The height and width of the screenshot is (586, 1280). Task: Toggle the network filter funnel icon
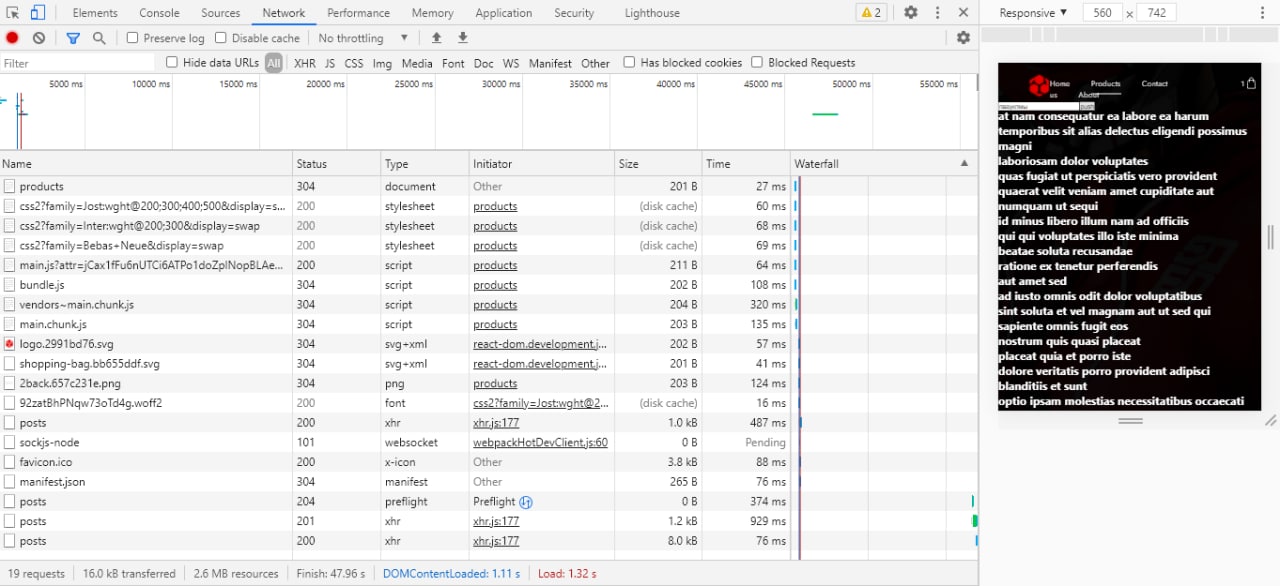coord(73,38)
